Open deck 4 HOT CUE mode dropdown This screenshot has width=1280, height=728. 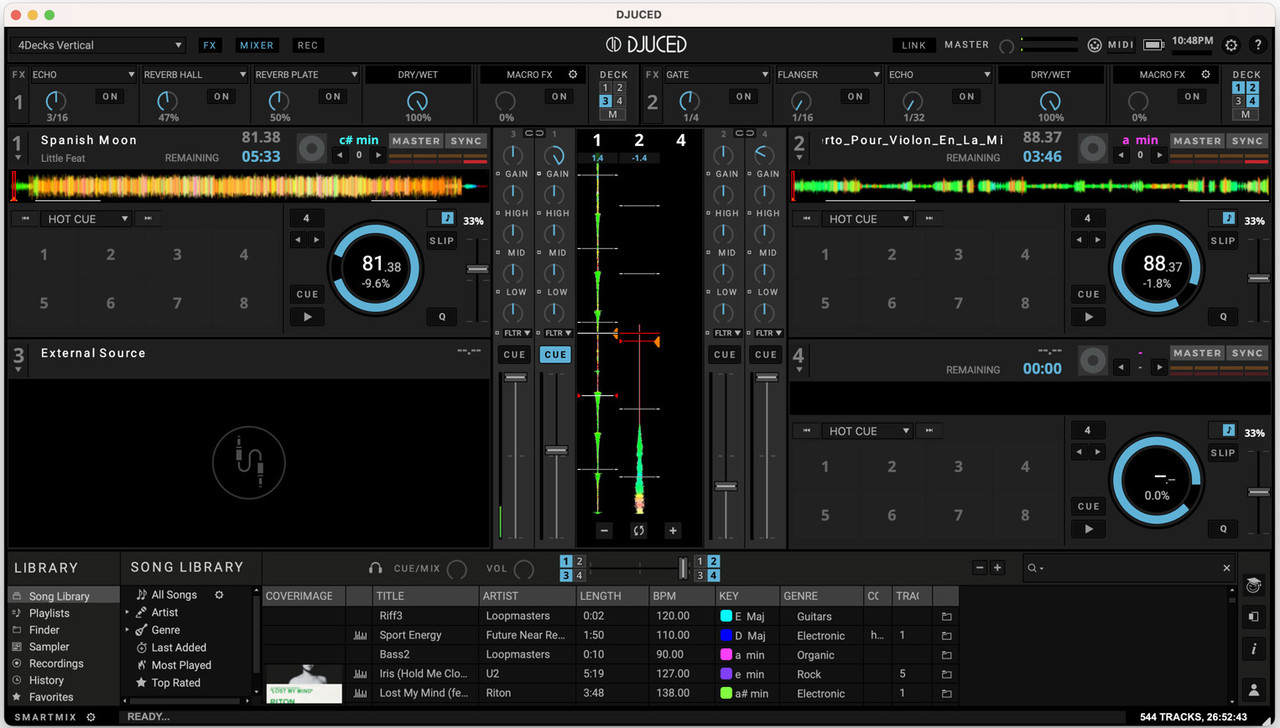point(867,431)
